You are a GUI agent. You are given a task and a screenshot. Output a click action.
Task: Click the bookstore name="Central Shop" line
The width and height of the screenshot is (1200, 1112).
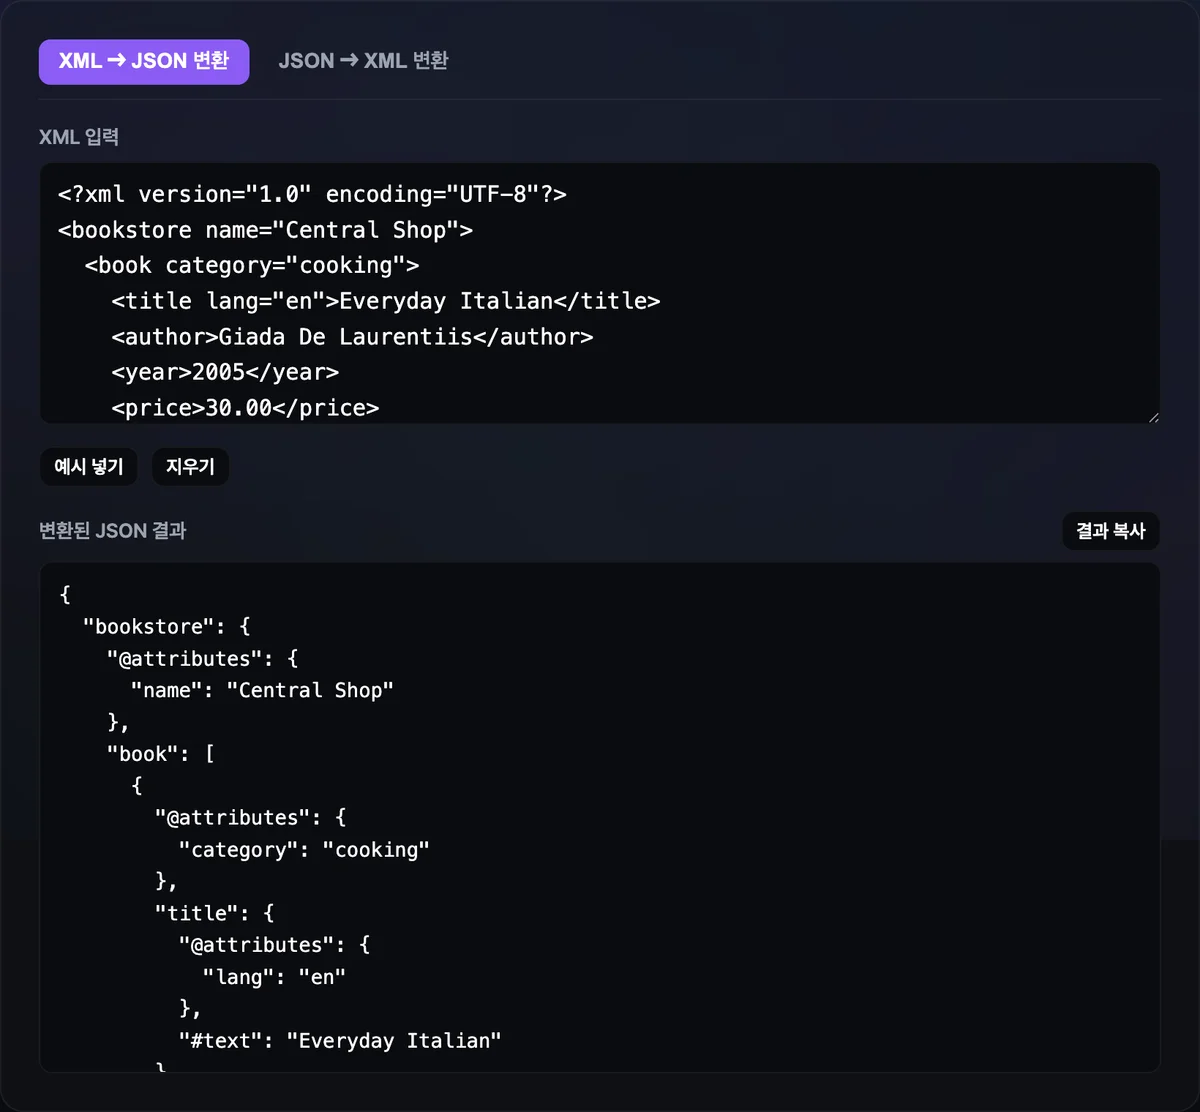click(265, 230)
